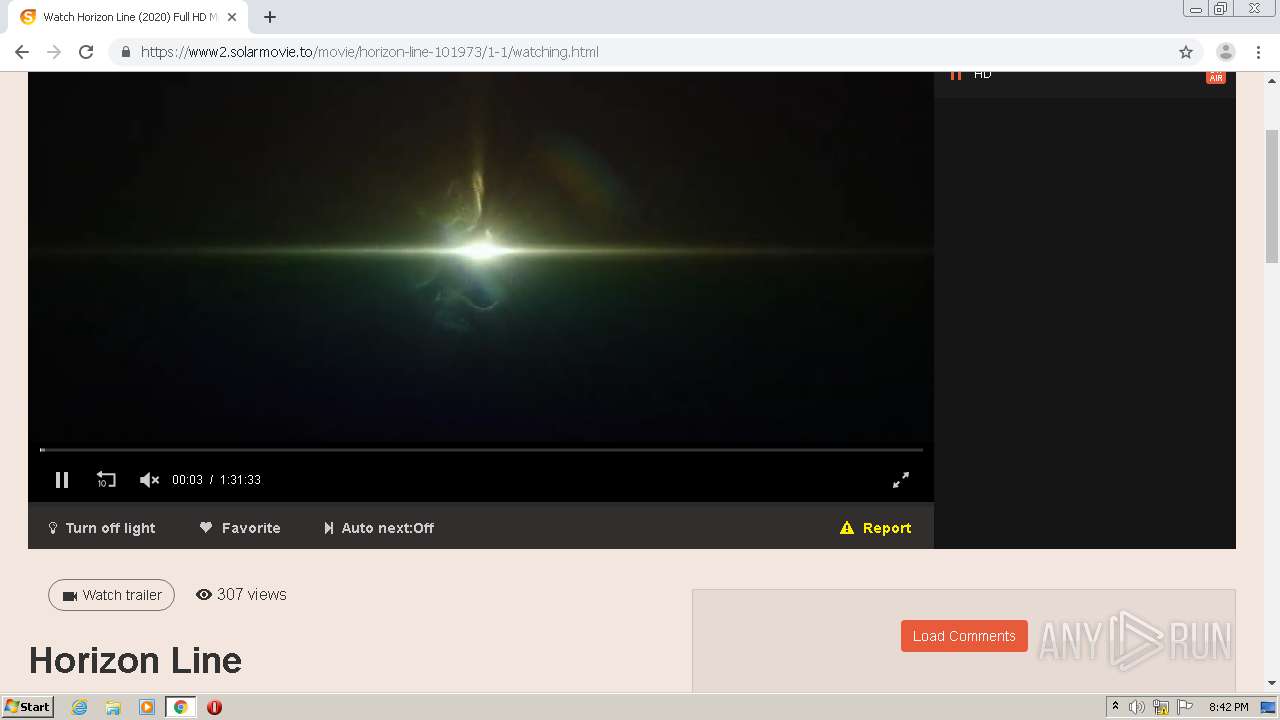Click the Load Comments button

tap(964, 636)
